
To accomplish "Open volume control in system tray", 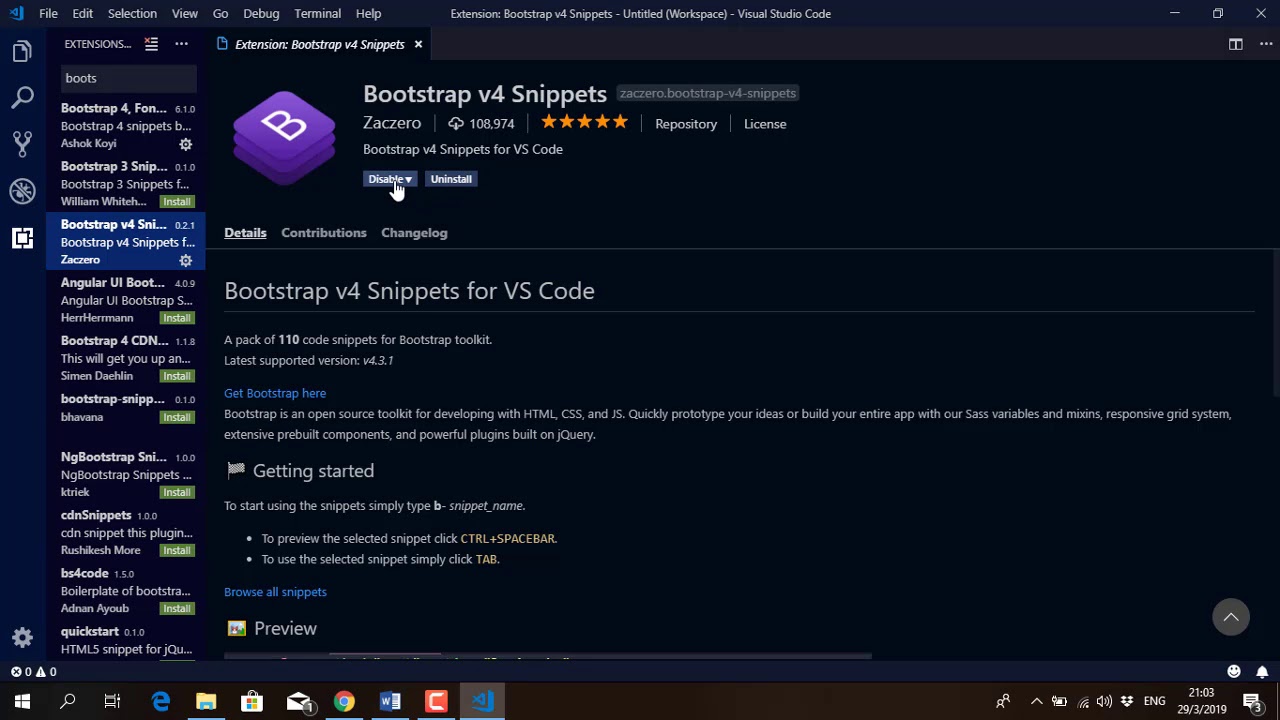I will [x=1104, y=702].
